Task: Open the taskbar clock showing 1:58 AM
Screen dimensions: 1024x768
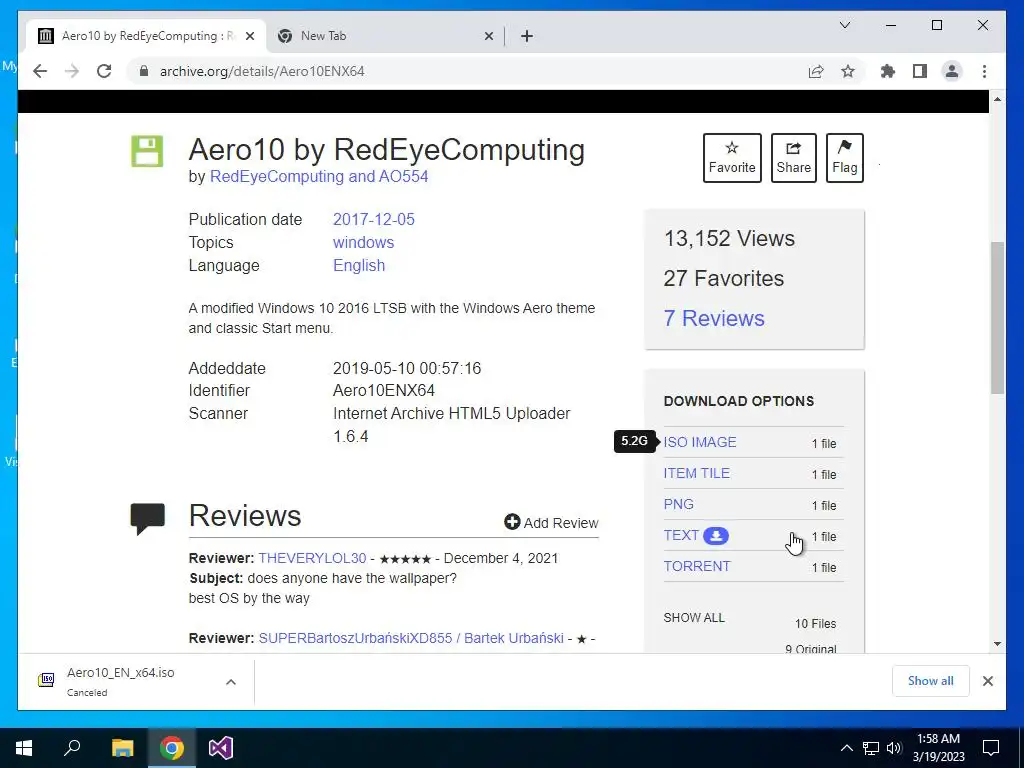Action: click(x=938, y=748)
